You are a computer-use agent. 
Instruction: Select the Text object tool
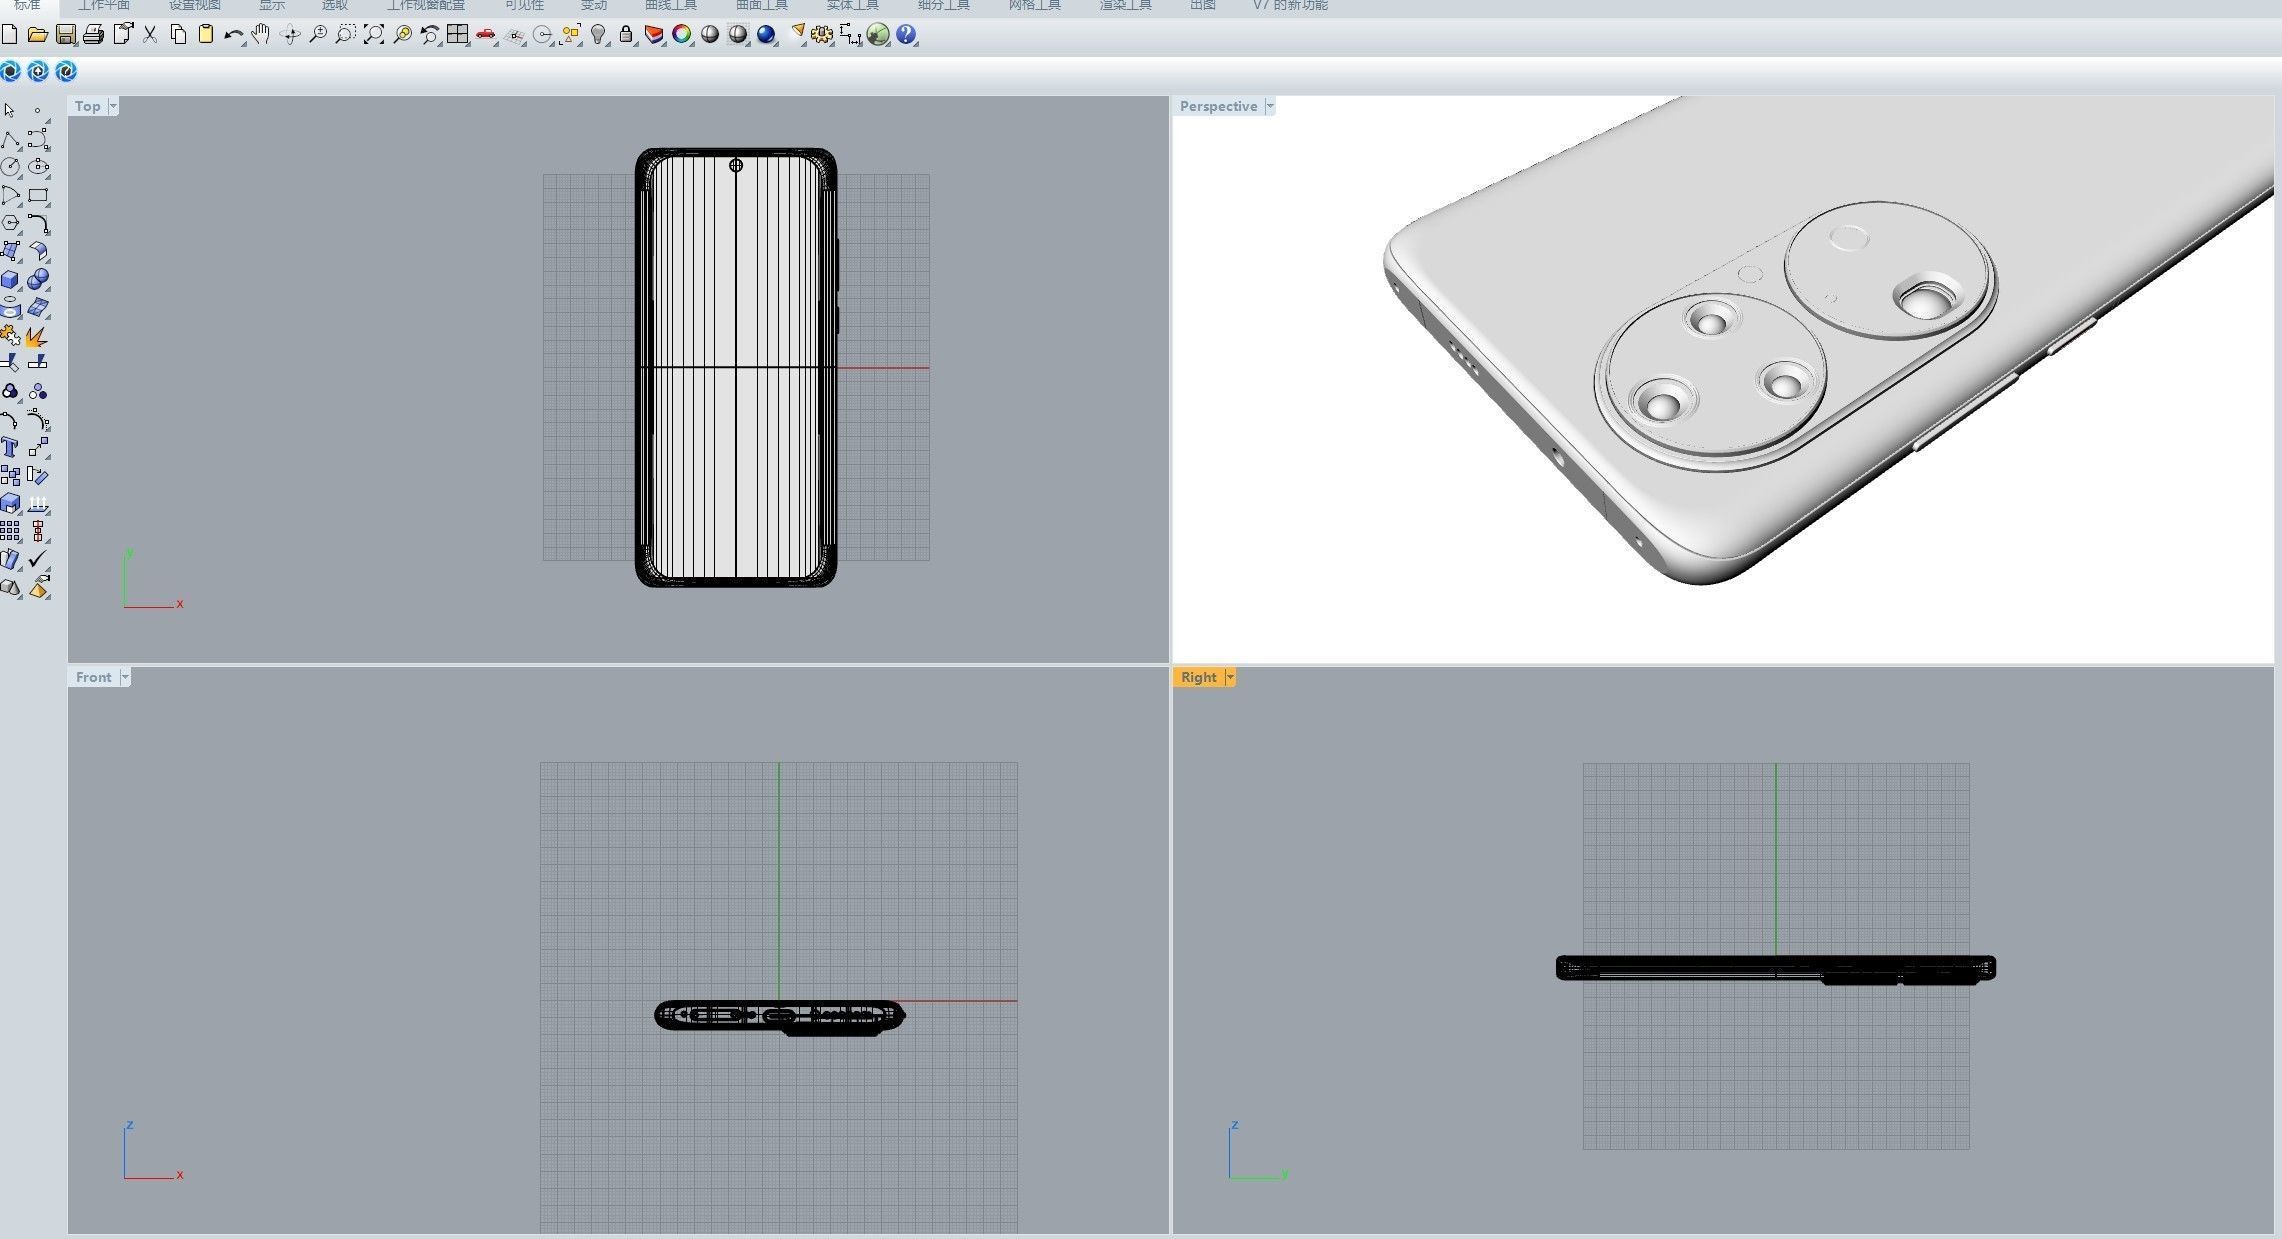pyautogui.click(x=10, y=448)
